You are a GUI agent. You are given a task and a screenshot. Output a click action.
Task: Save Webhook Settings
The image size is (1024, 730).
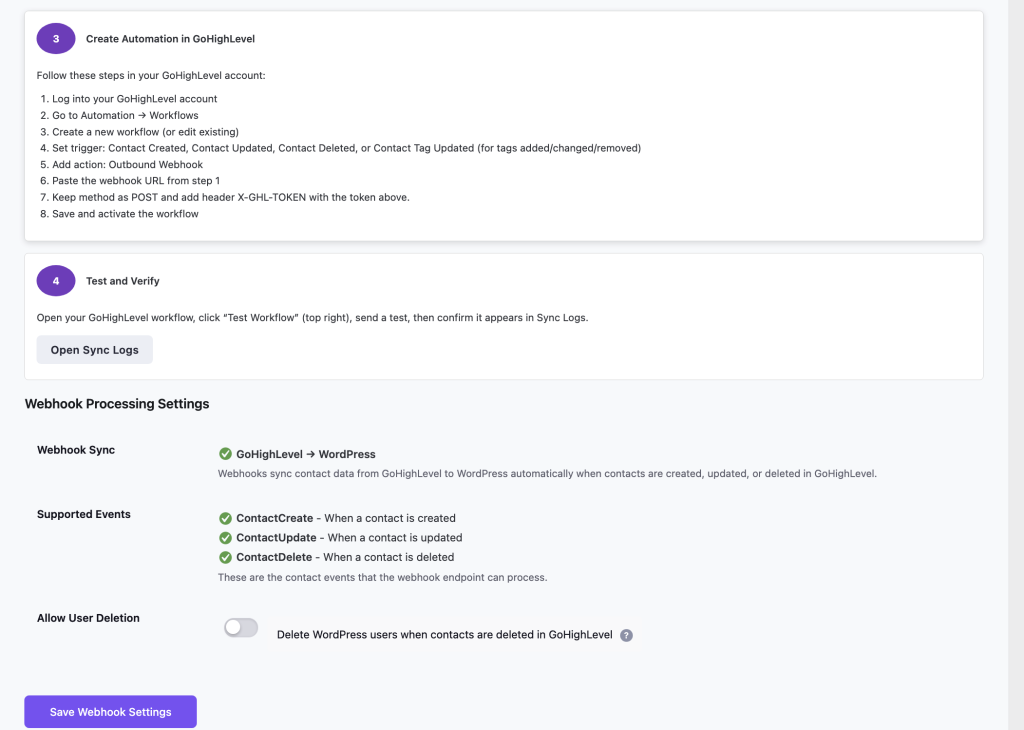coord(110,712)
